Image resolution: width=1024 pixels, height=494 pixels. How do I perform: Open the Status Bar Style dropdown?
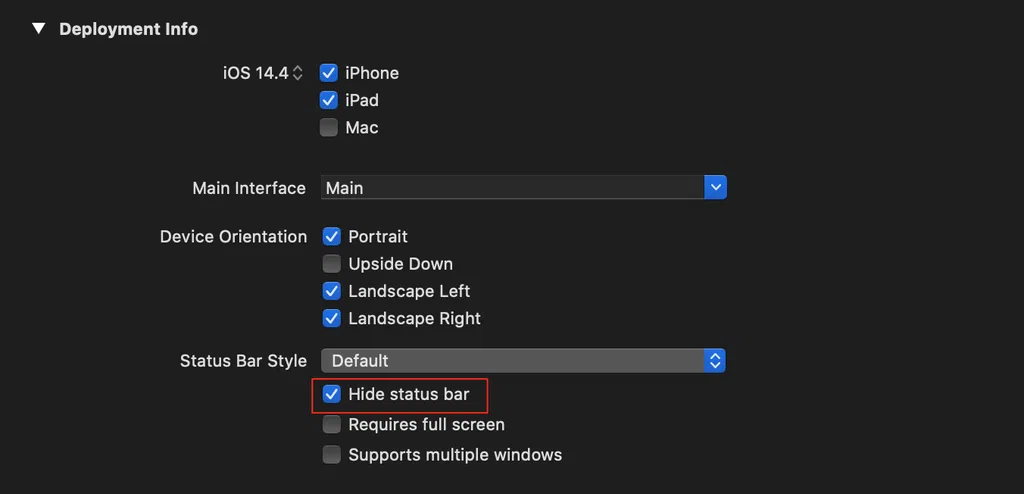pos(523,361)
